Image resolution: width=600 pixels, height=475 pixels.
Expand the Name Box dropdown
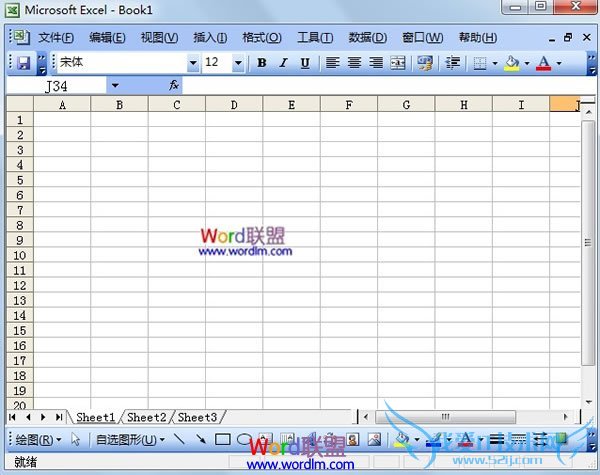coord(115,86)
